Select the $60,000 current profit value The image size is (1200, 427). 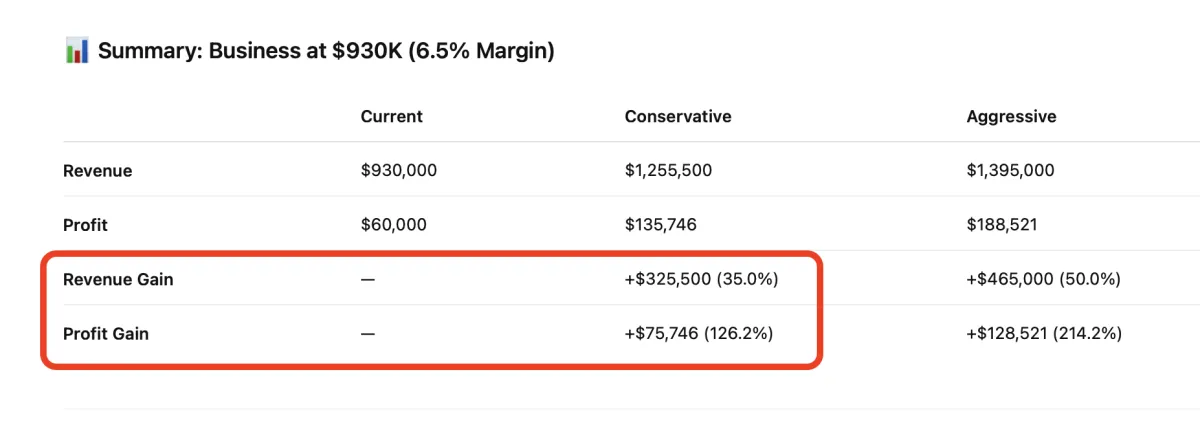394,225
